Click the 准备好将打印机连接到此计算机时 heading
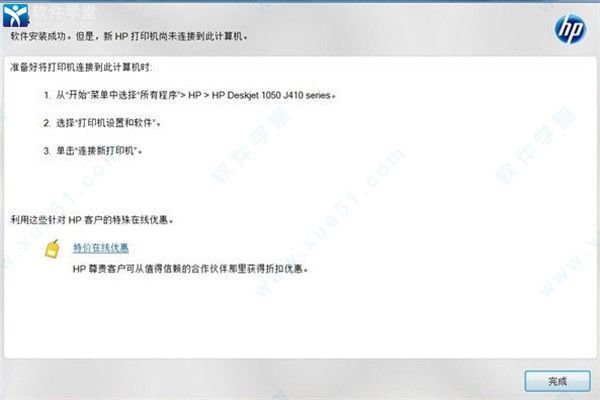 pyautogui.click(x=81, y=67)
